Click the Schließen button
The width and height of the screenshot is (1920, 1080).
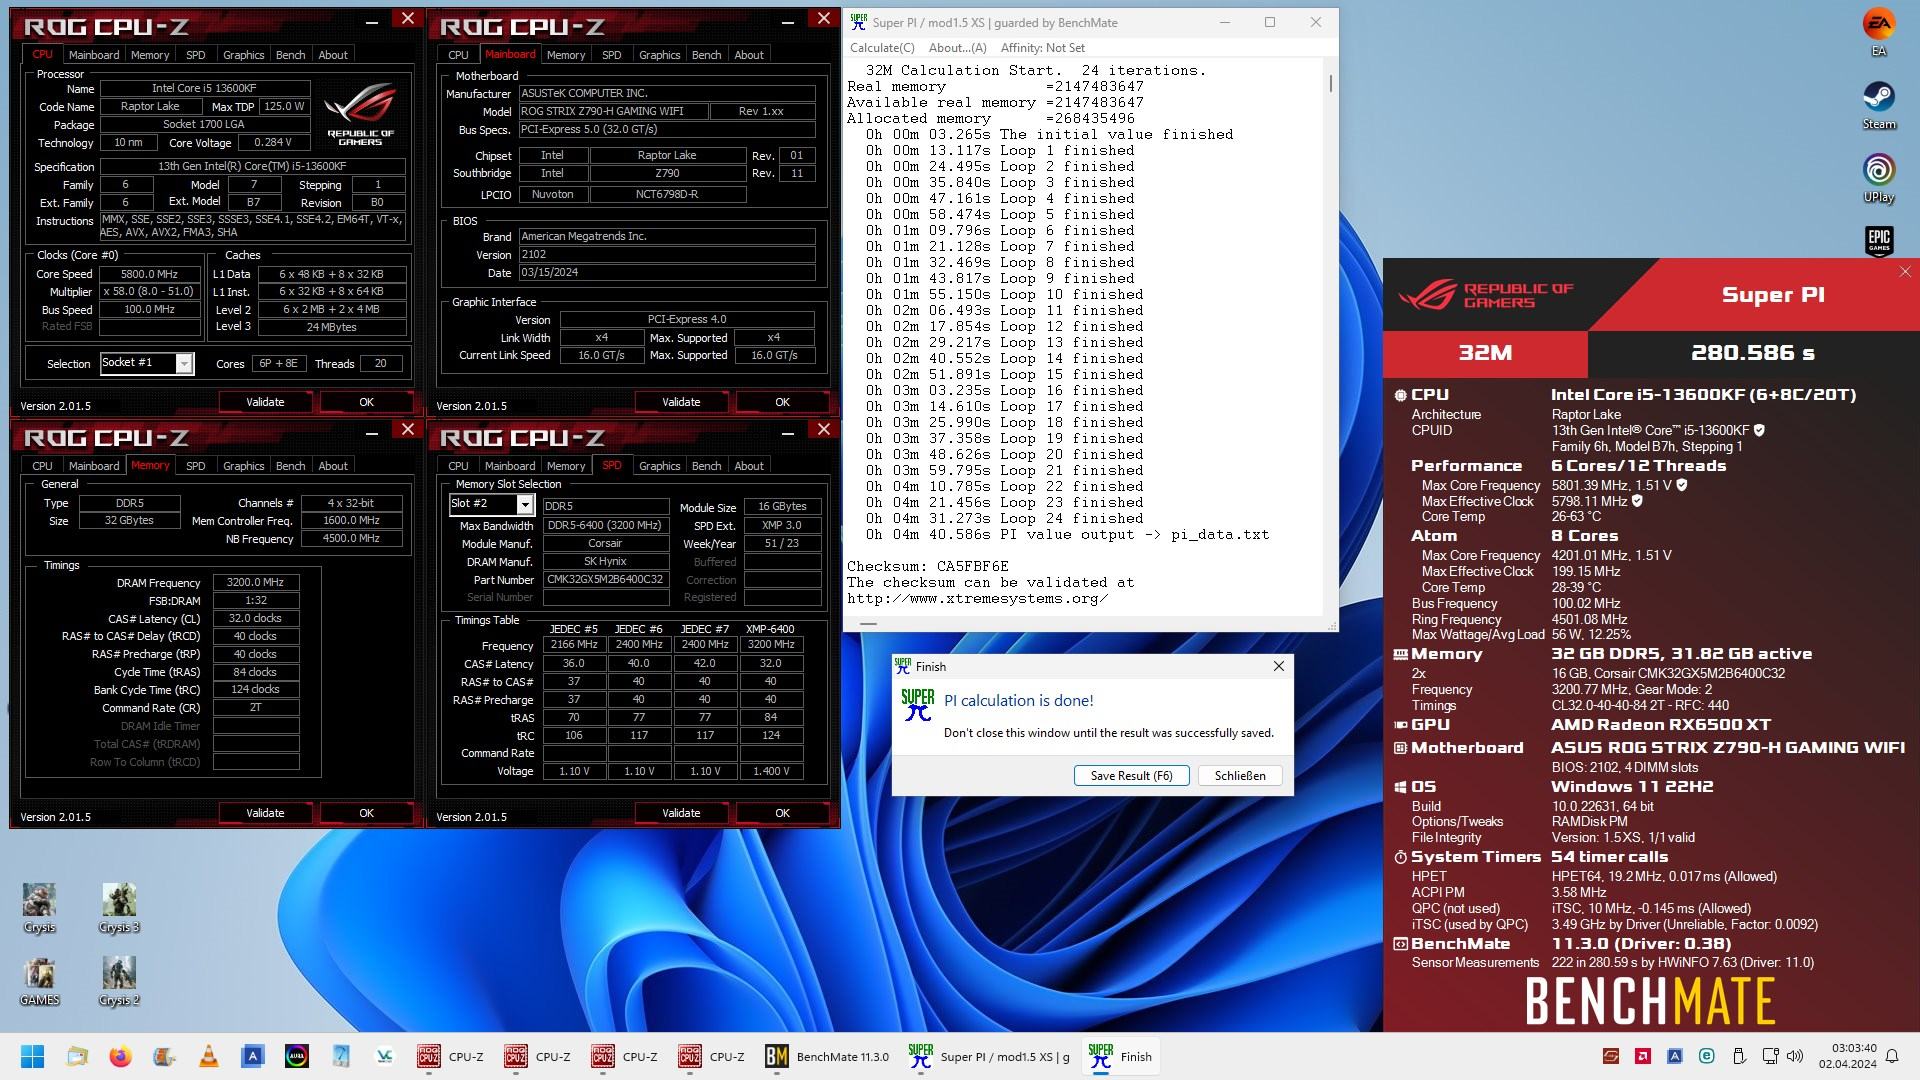[1240, 776]
